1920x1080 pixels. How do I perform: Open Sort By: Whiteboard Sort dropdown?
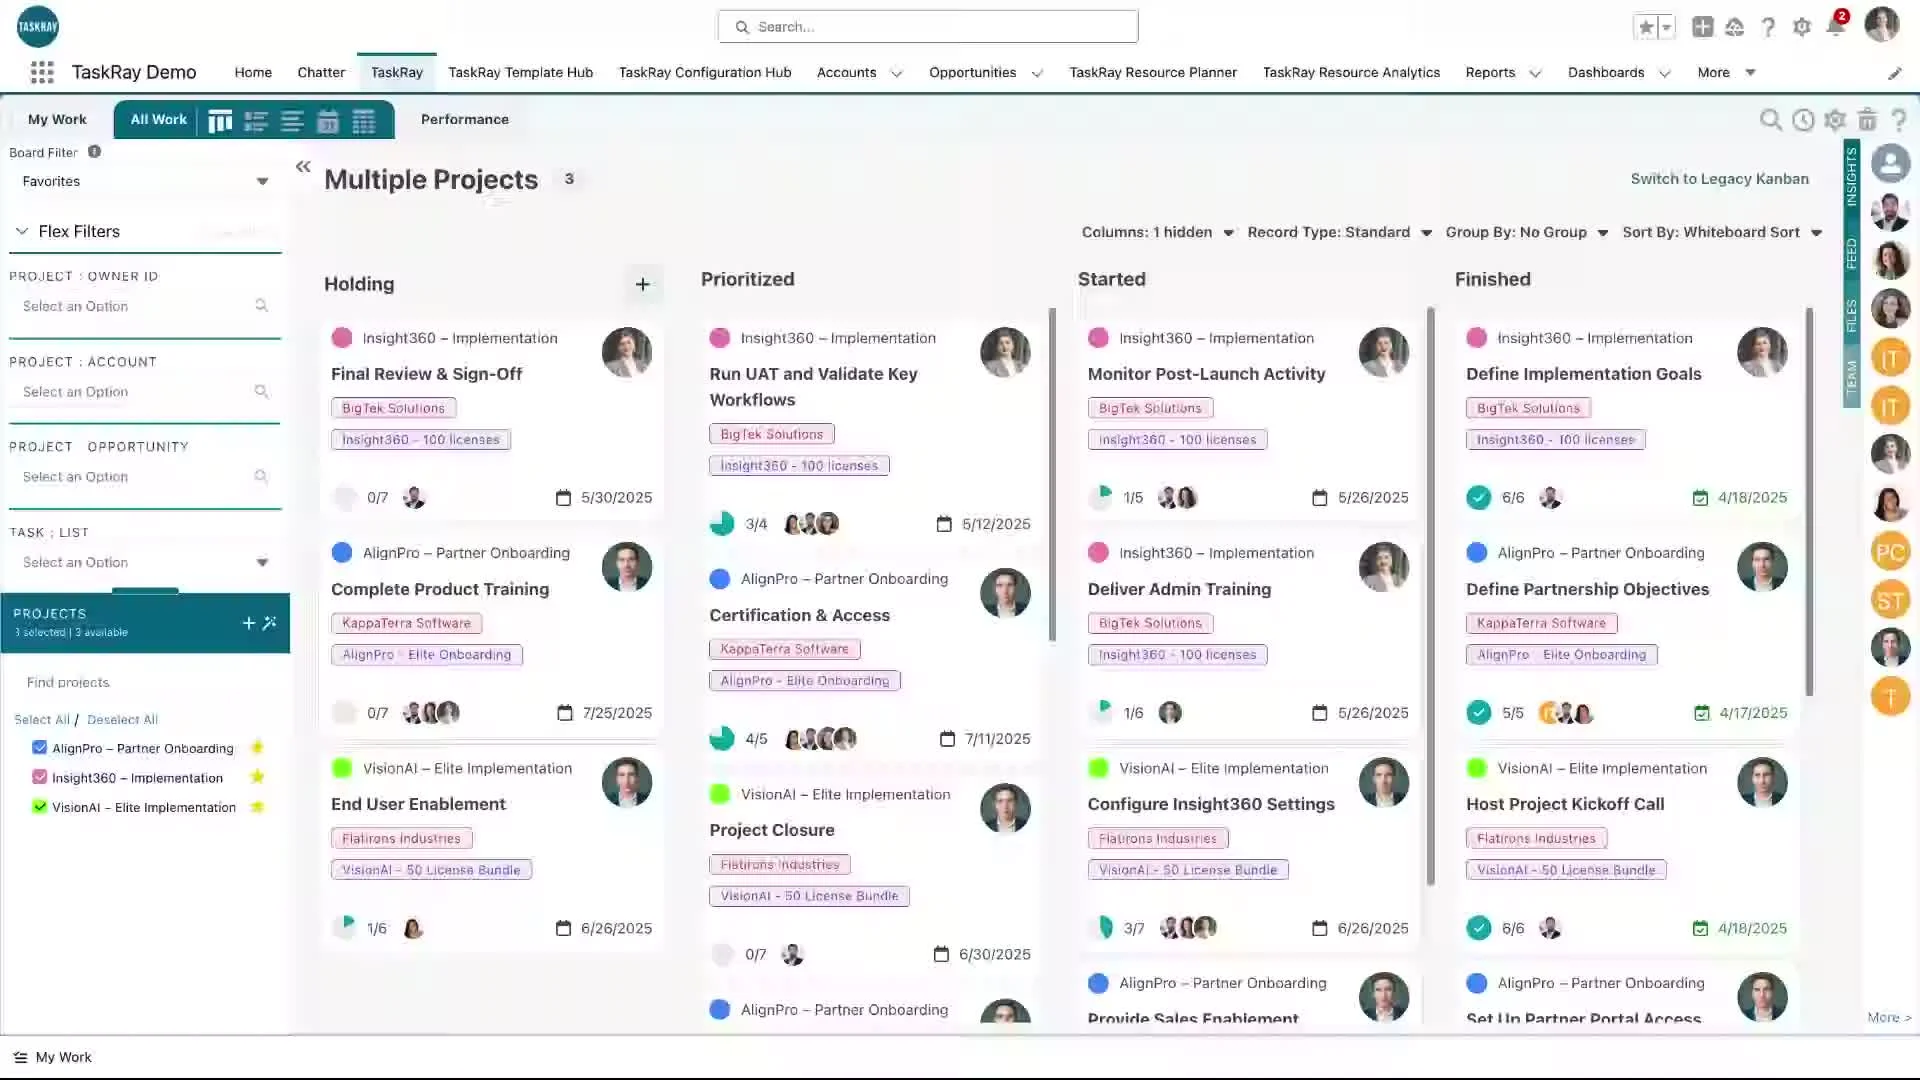tap(1722, 232)
